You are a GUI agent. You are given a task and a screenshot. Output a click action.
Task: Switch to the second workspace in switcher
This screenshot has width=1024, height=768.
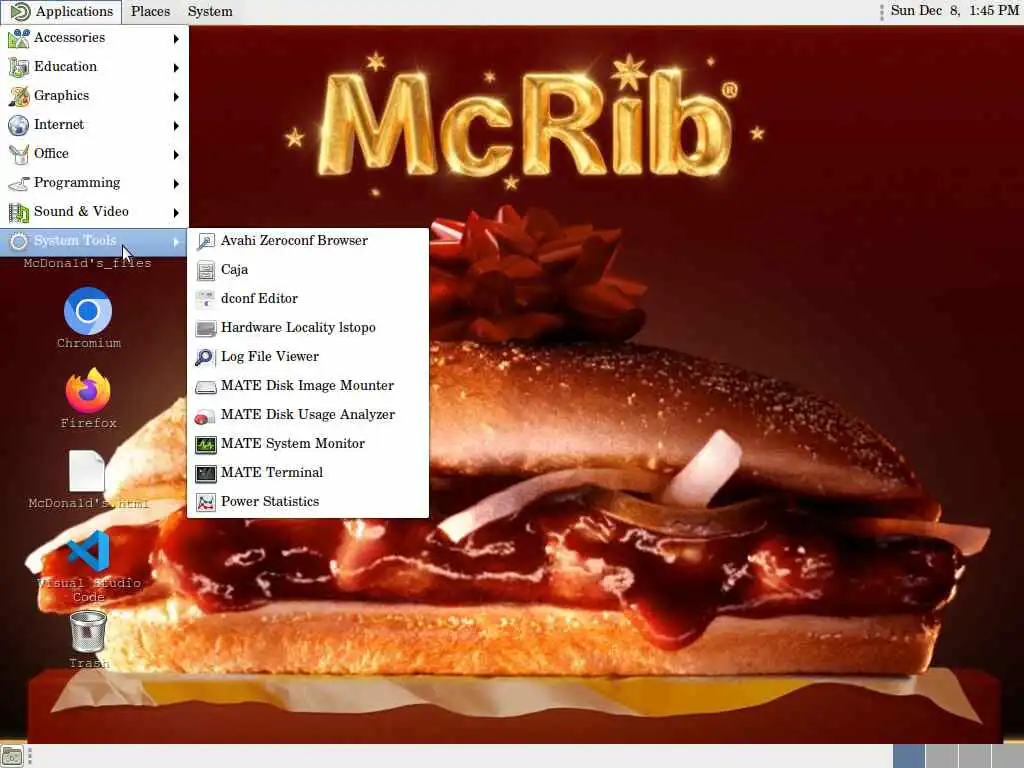click(x=941, y=756)
